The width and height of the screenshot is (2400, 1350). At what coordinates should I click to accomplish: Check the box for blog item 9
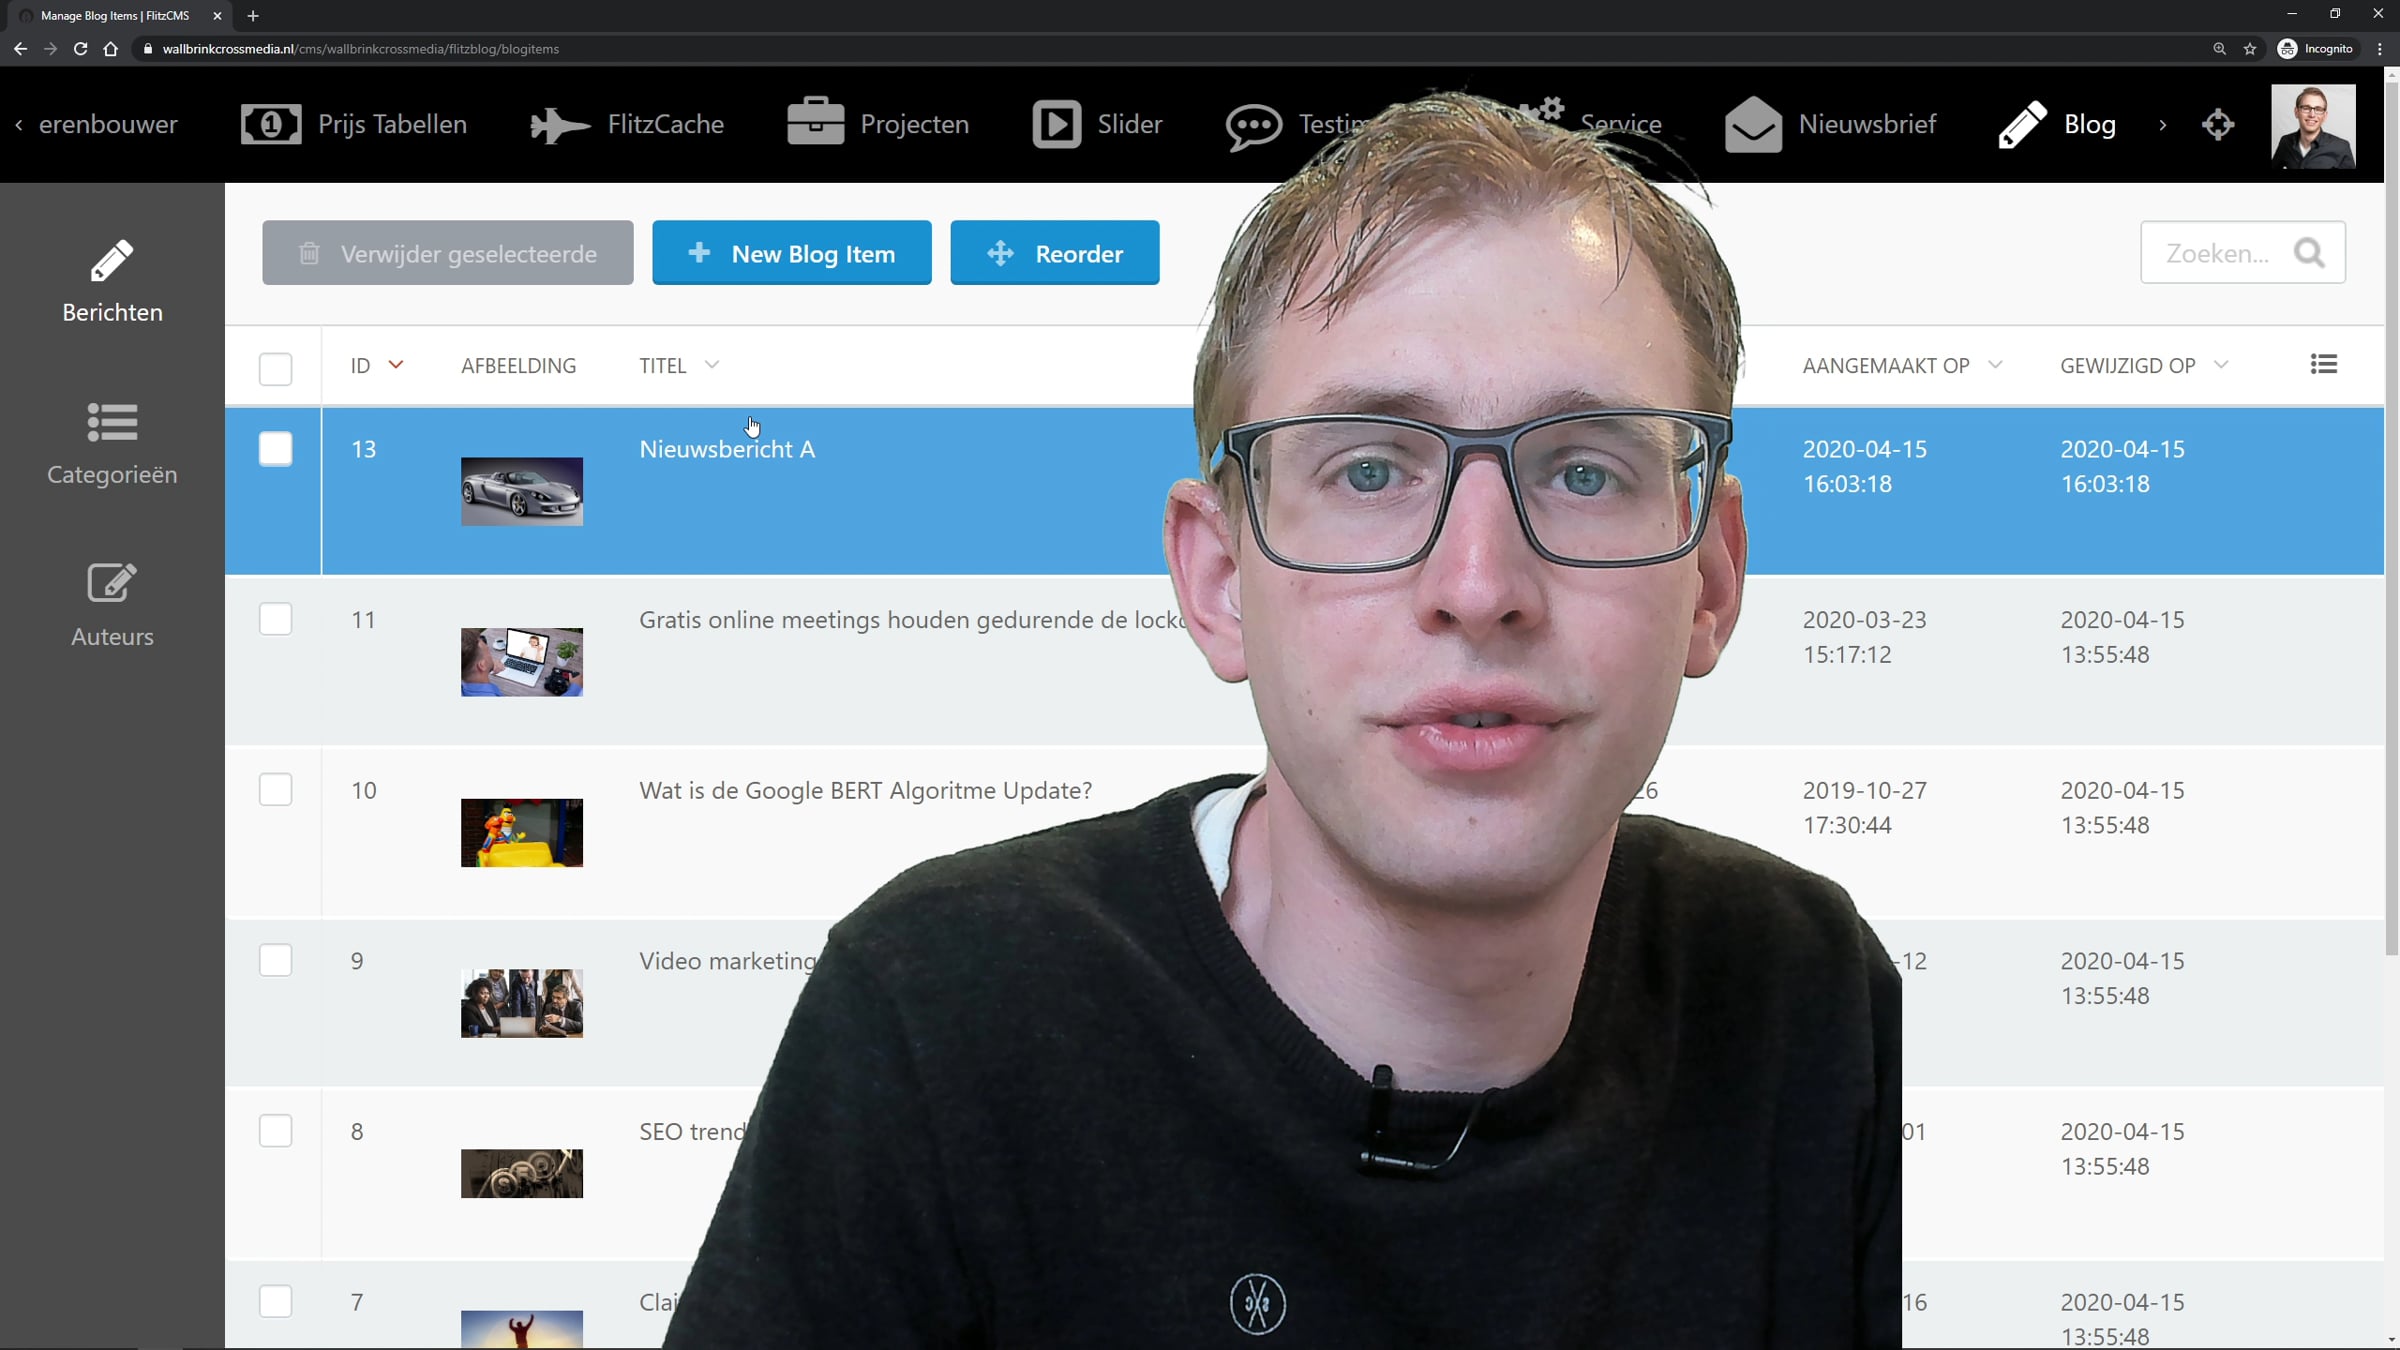(275, 960)
